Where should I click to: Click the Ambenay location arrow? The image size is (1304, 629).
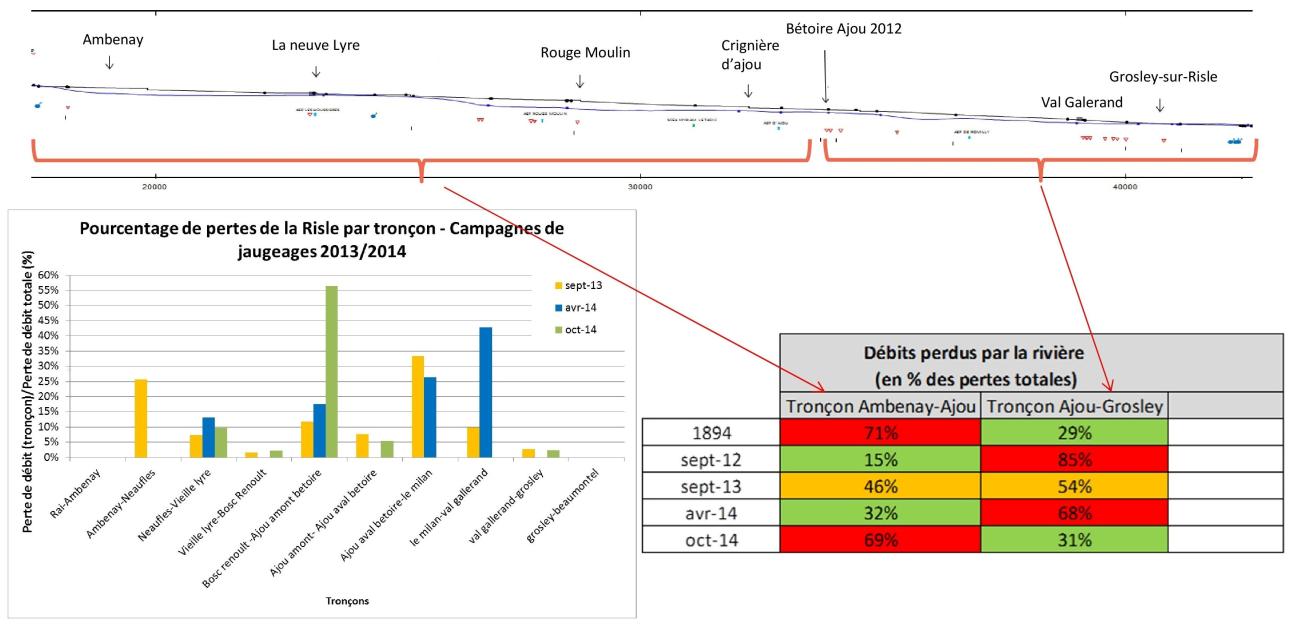108,65
